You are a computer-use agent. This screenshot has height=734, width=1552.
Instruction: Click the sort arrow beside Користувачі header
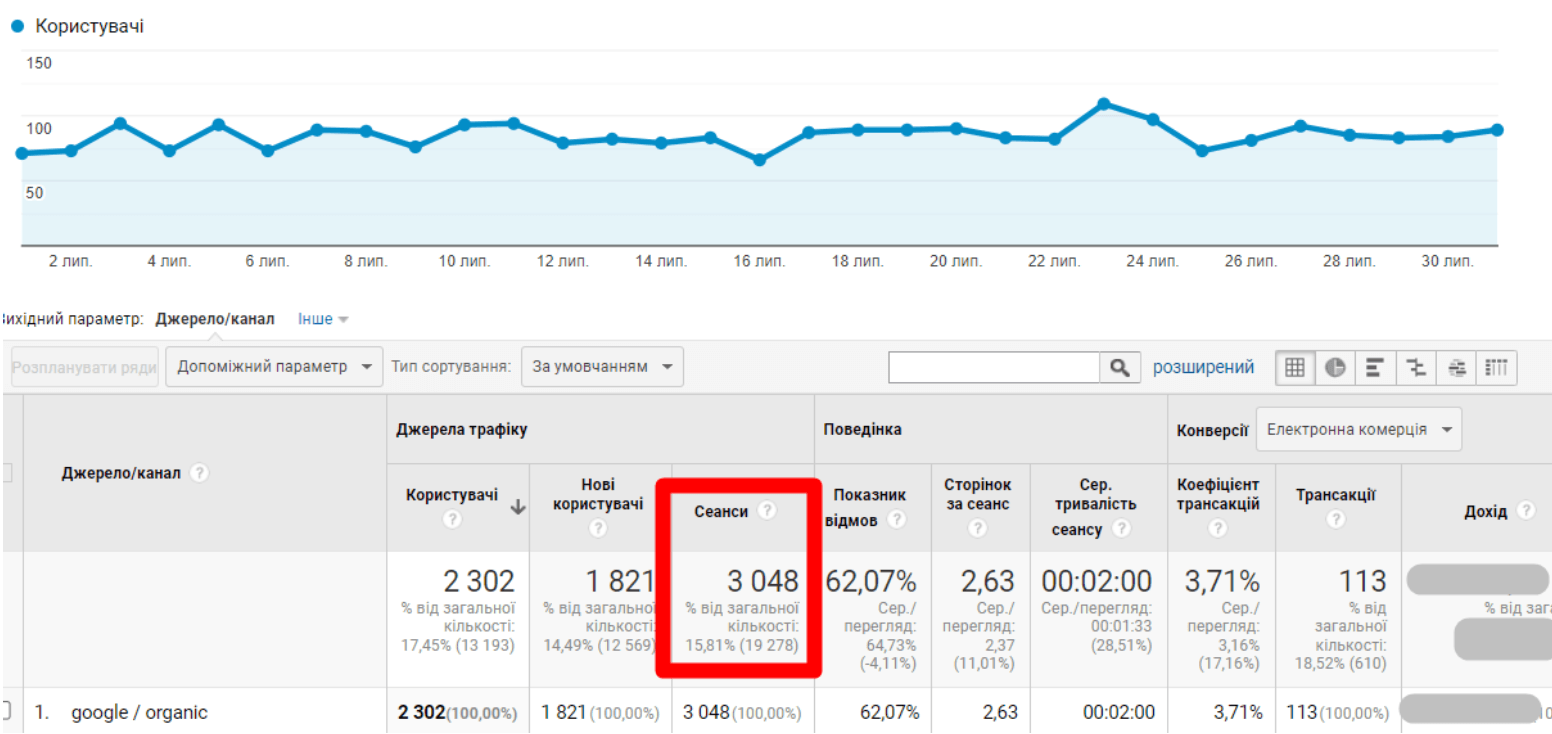[x=517, y=507]
